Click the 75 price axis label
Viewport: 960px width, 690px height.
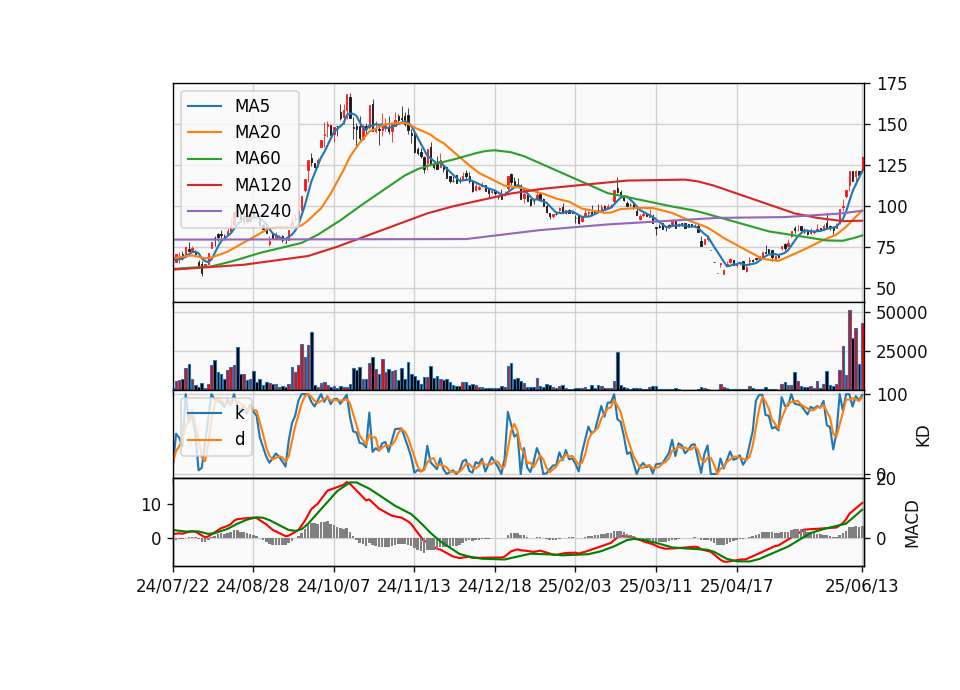(887, 248)
